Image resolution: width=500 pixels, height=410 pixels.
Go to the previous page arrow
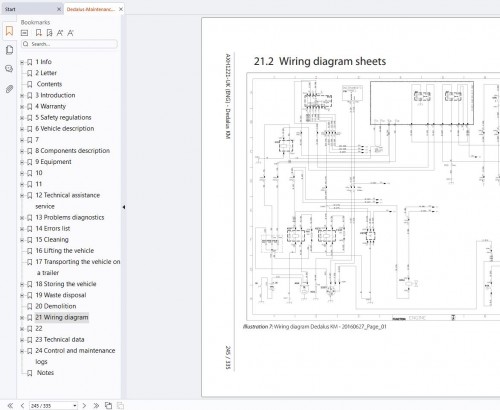[x=22, y=405]
